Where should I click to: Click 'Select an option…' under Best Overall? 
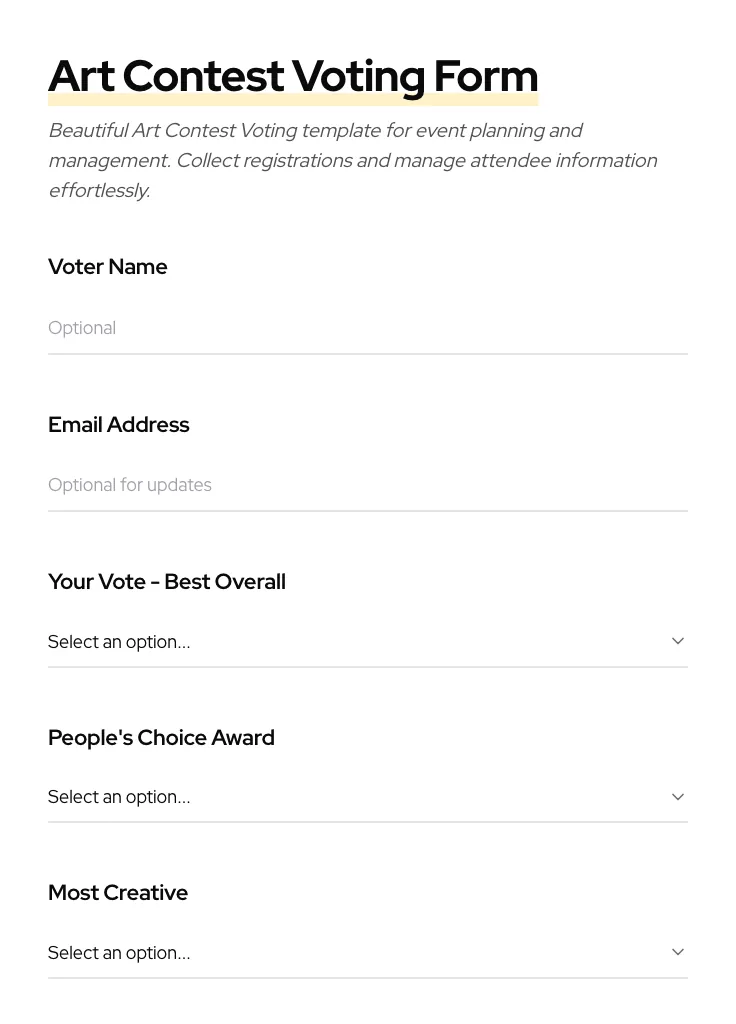(x=119, y=642)
